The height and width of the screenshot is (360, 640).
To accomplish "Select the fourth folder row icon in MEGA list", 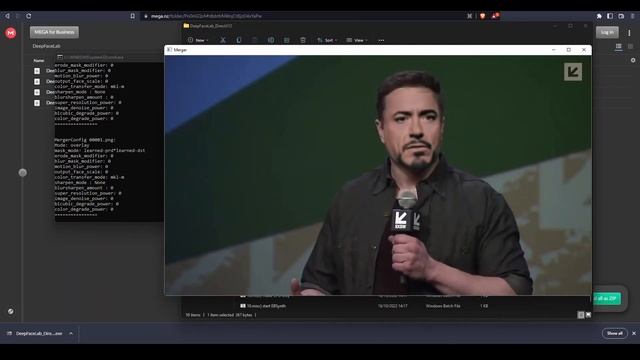I will coord(37,103).
